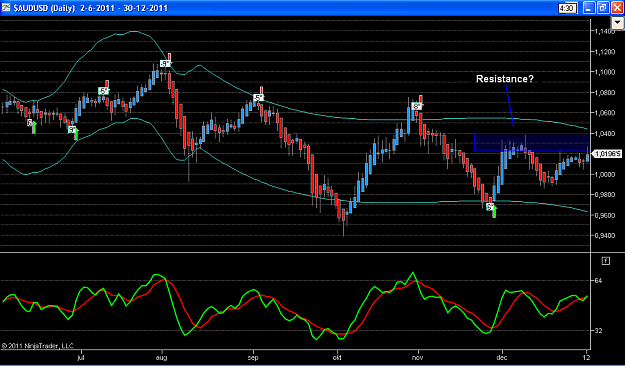Select the red -5 sell signal in mid-July

103,91
